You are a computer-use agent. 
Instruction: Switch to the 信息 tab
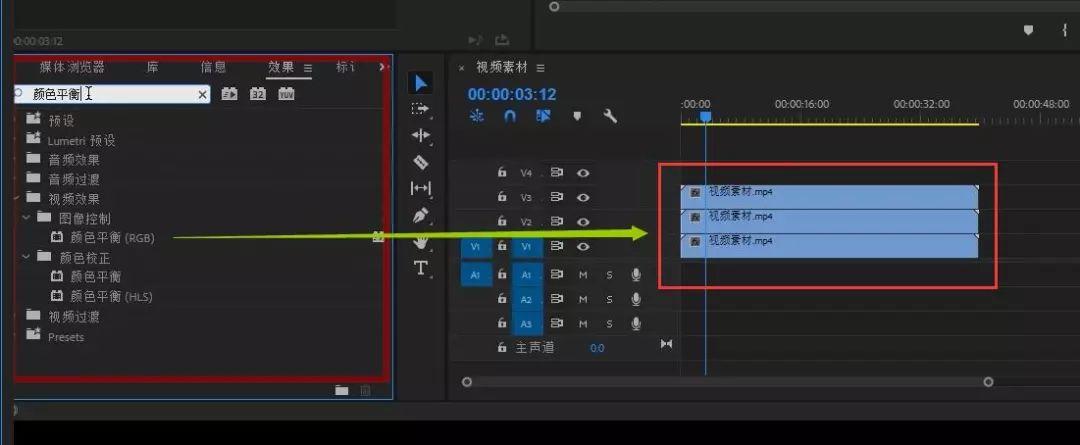pyautogui.click(x=213, y=67)
